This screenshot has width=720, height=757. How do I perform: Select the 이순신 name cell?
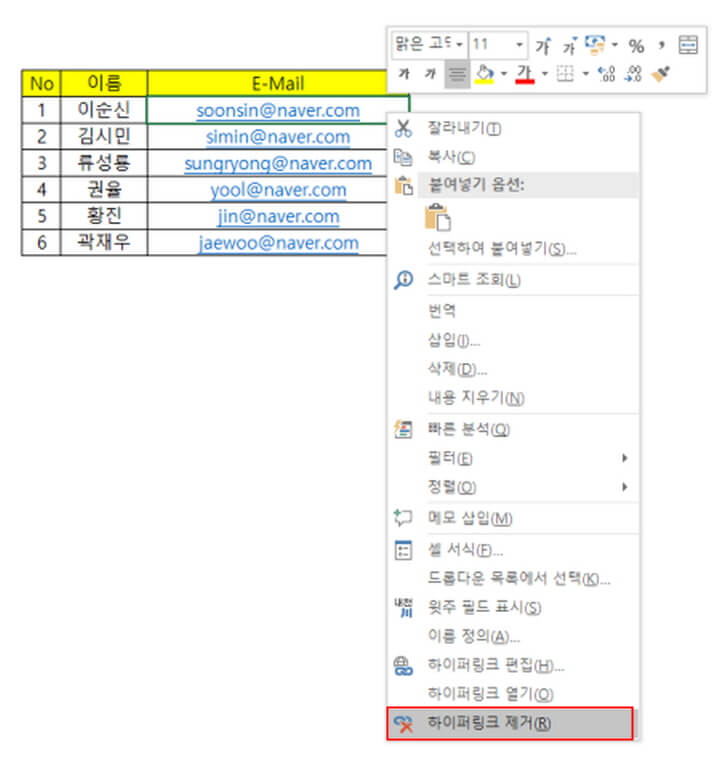(x=104, y=110)
